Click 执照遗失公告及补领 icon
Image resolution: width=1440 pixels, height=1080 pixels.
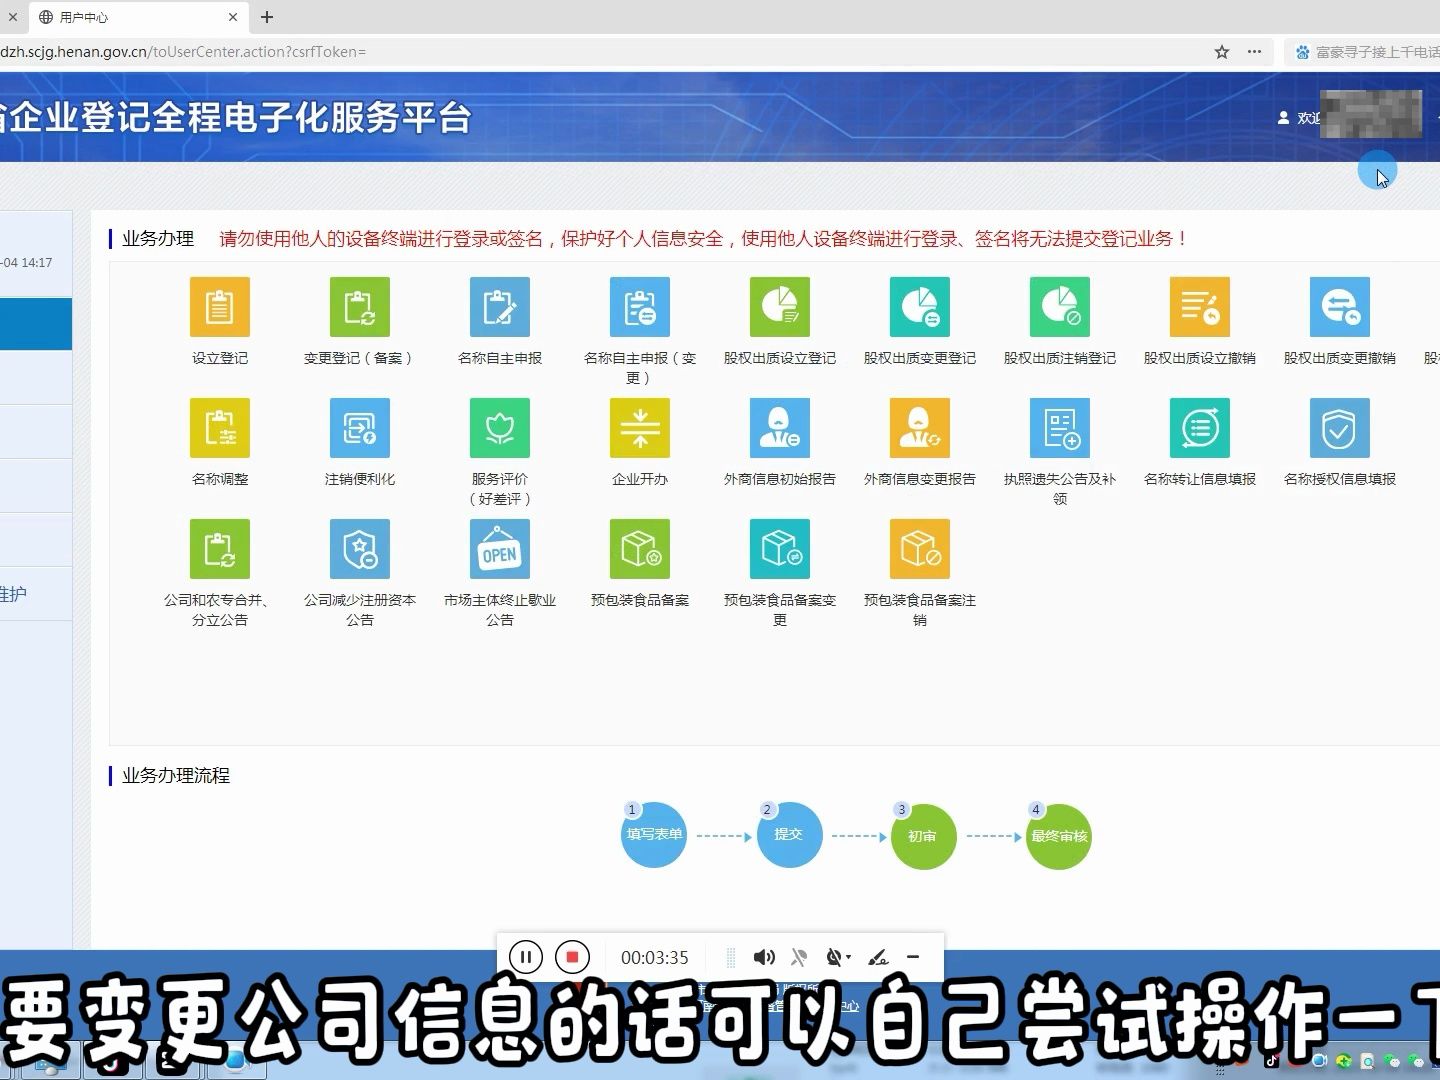coord(1059,428)
